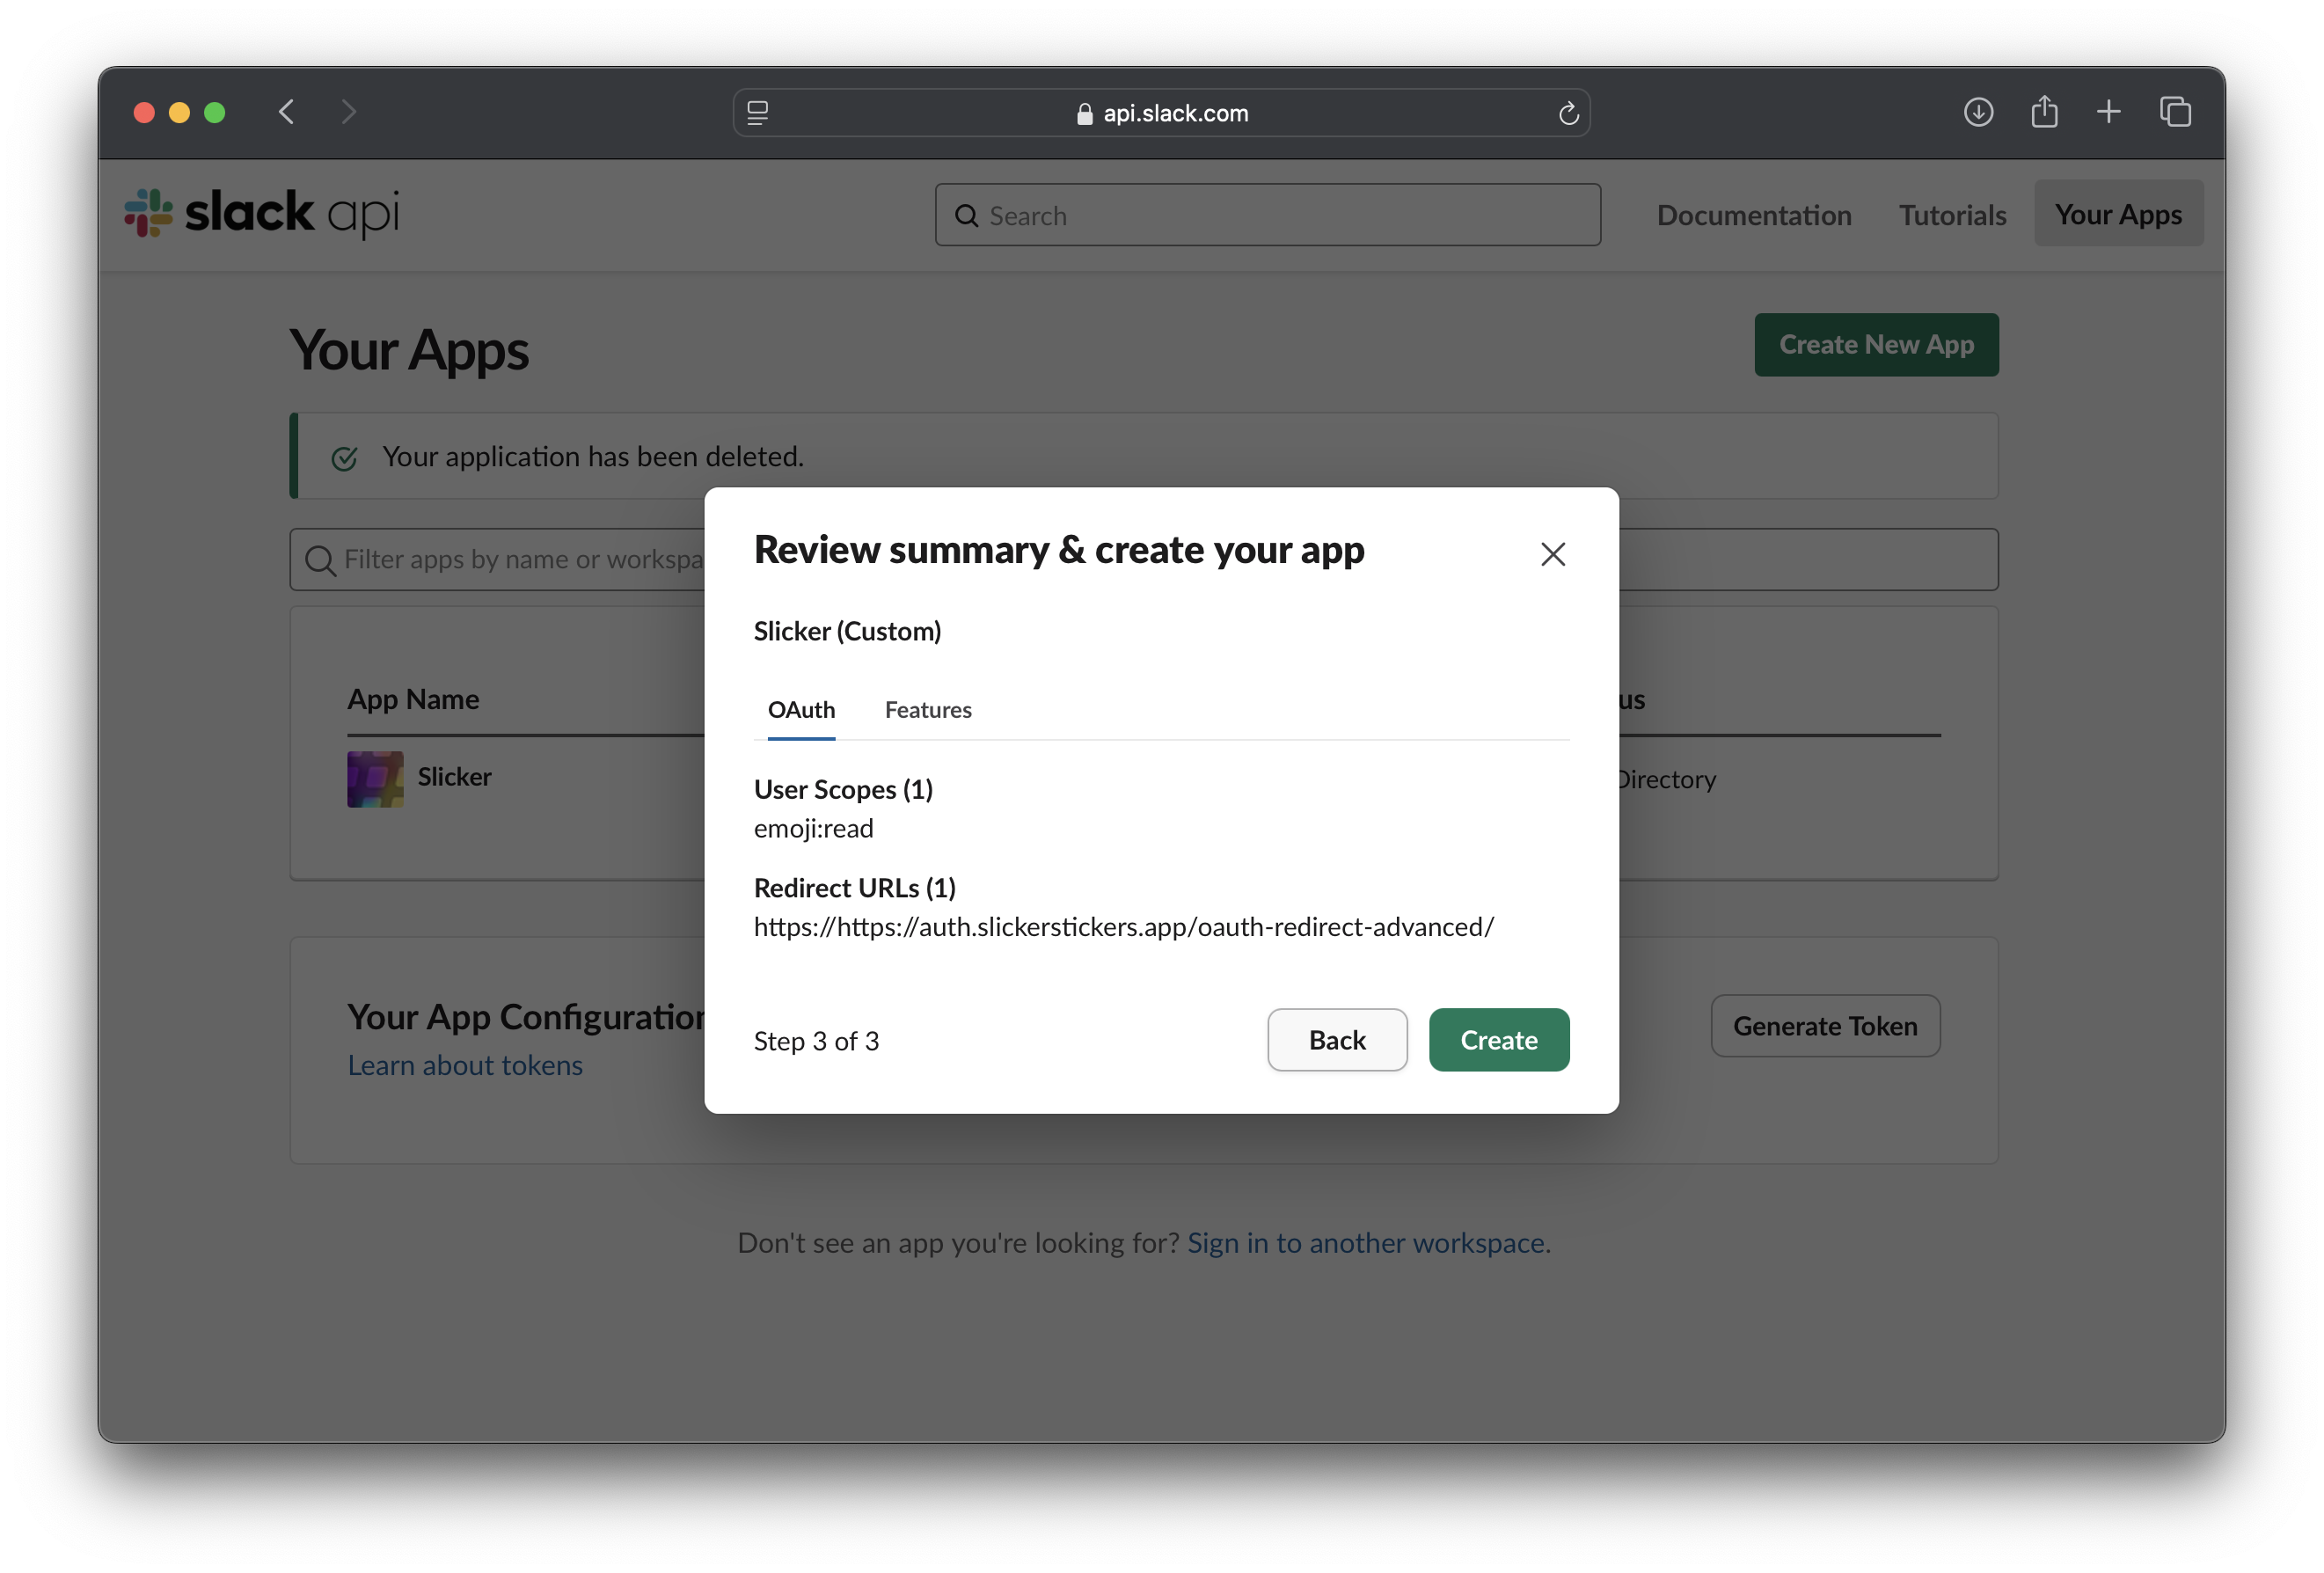Image resolution: width=2324 pixels, height=1573 pixels.
Task: Click the Safari back arrow
Action: (x=287, y=112)
